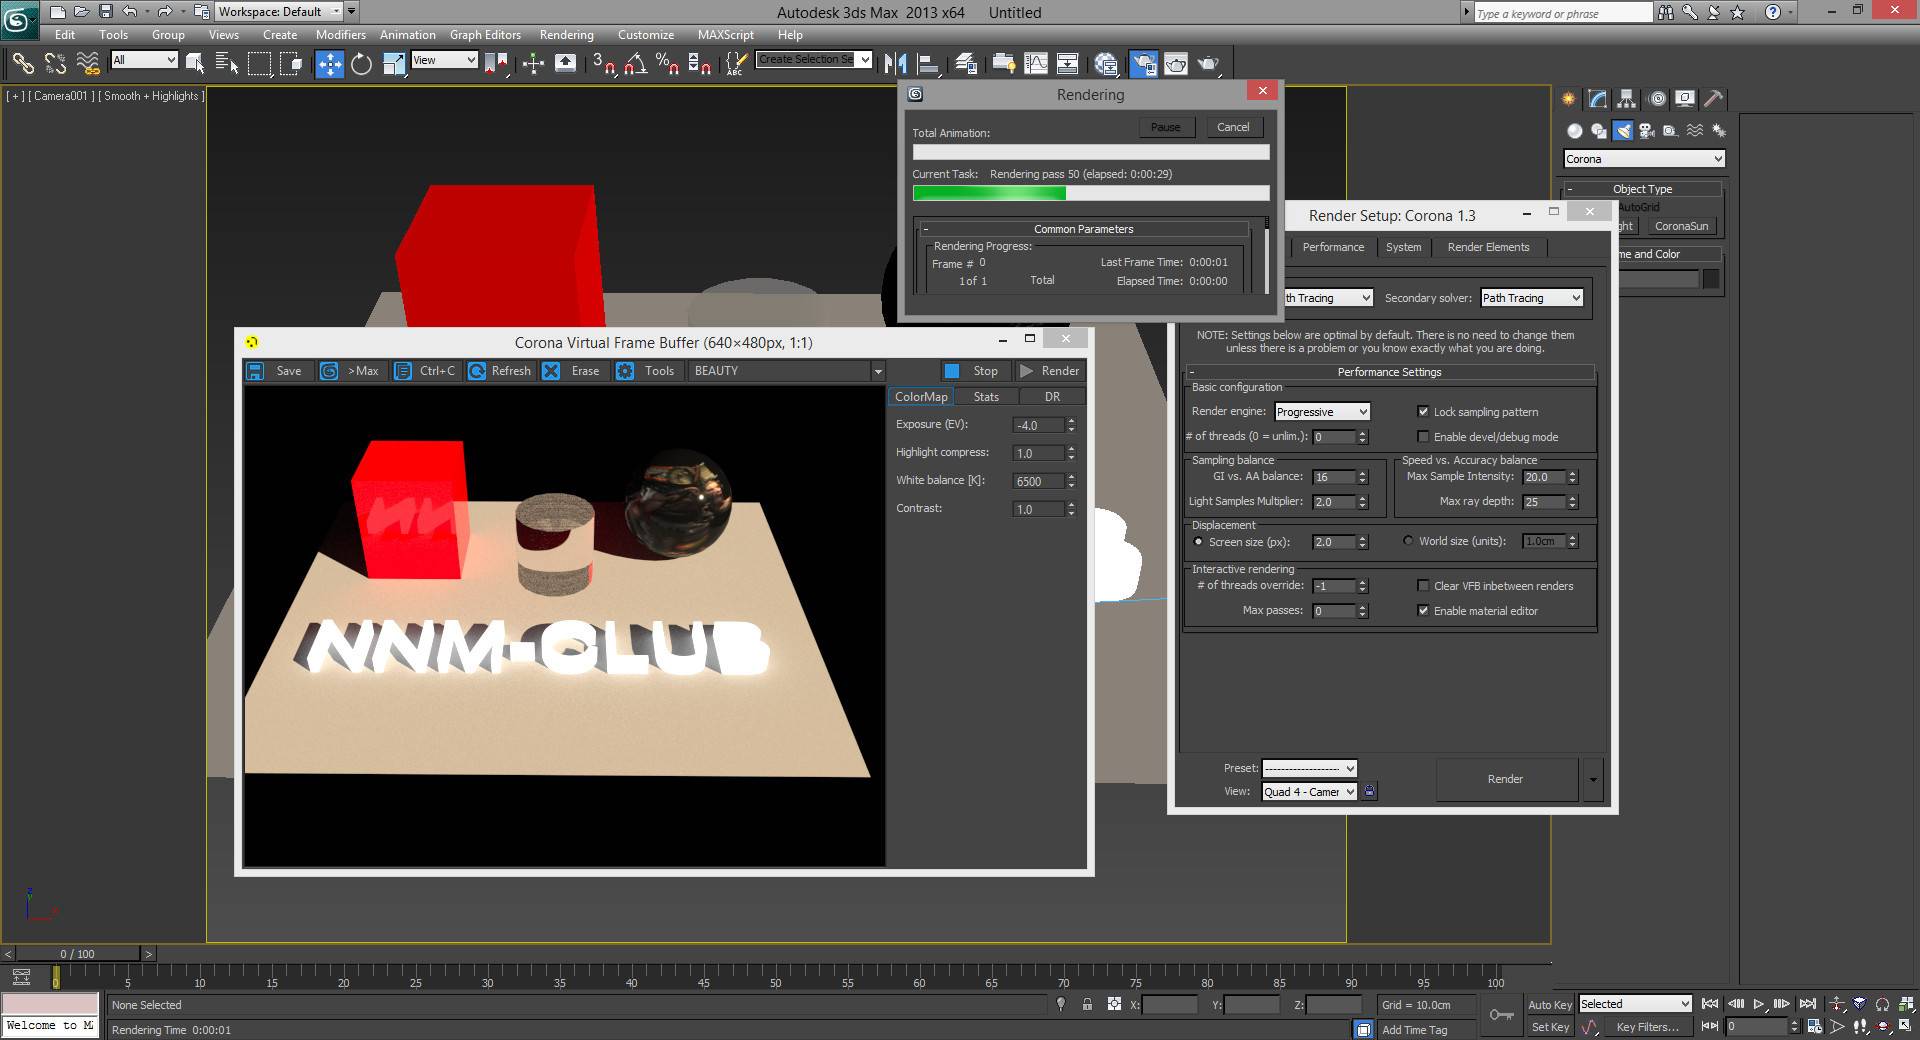Open the Workspace: Default dropdown
The image size is (1920, 1040).
(279, 12)
